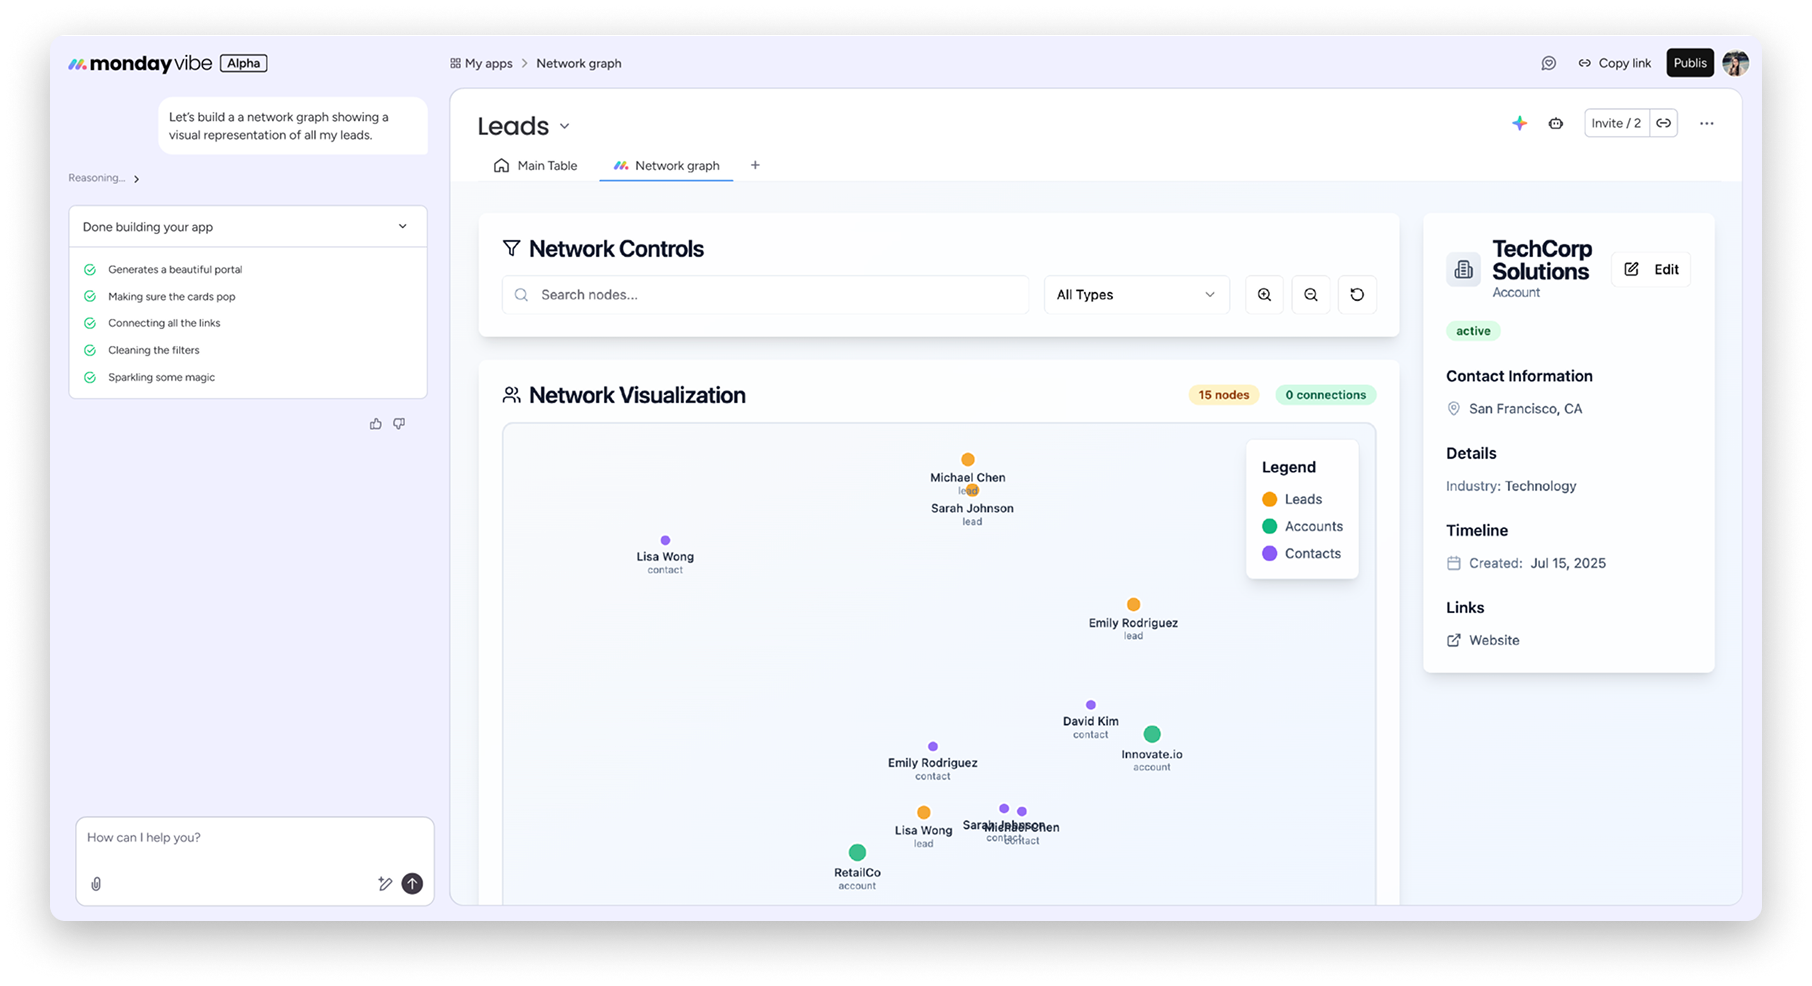This screenshot has height=986, width=1812.
Task: Focus the How can I help you input
Action: [255, 838]
